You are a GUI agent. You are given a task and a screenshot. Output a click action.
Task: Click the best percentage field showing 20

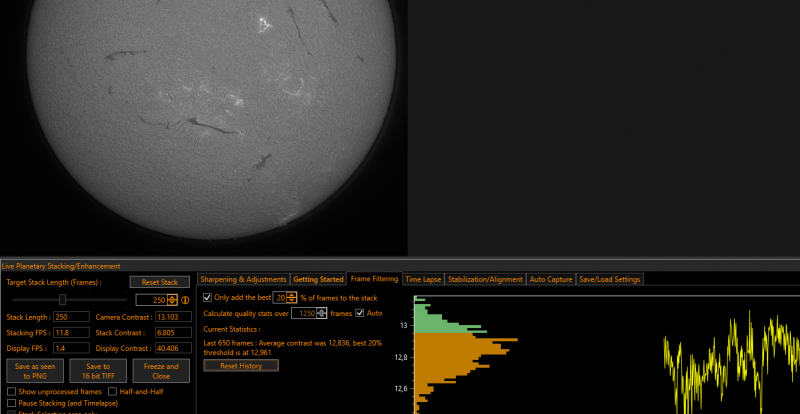coord(280,298)
